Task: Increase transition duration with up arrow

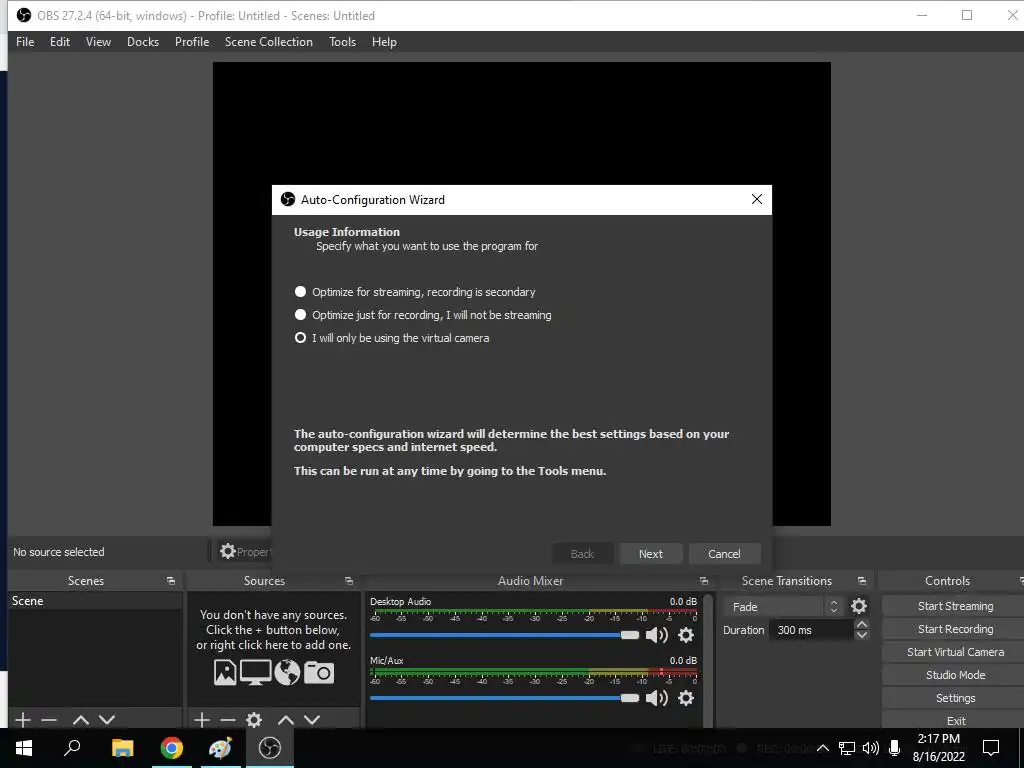Action: pyautogui.click(x=861, y=625)
